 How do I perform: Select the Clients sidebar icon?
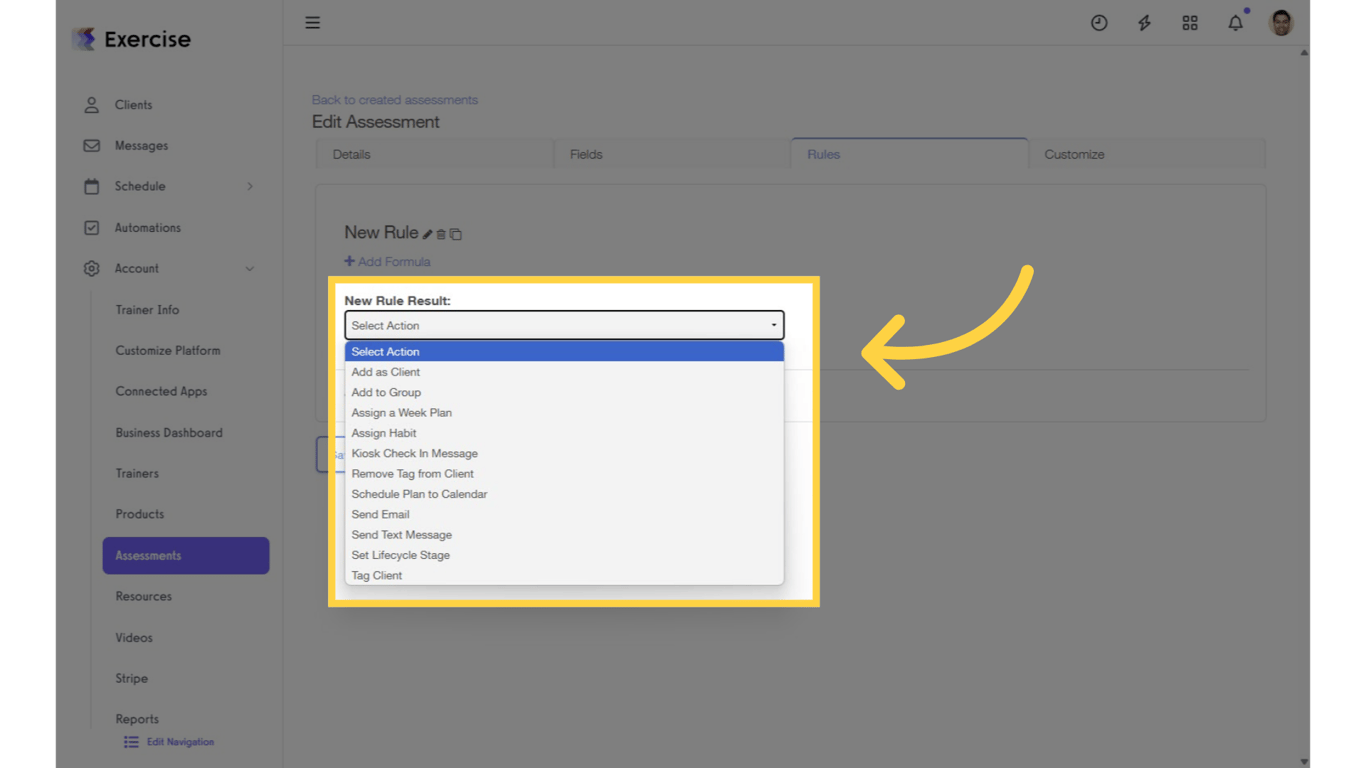click(x=90, y=104)
